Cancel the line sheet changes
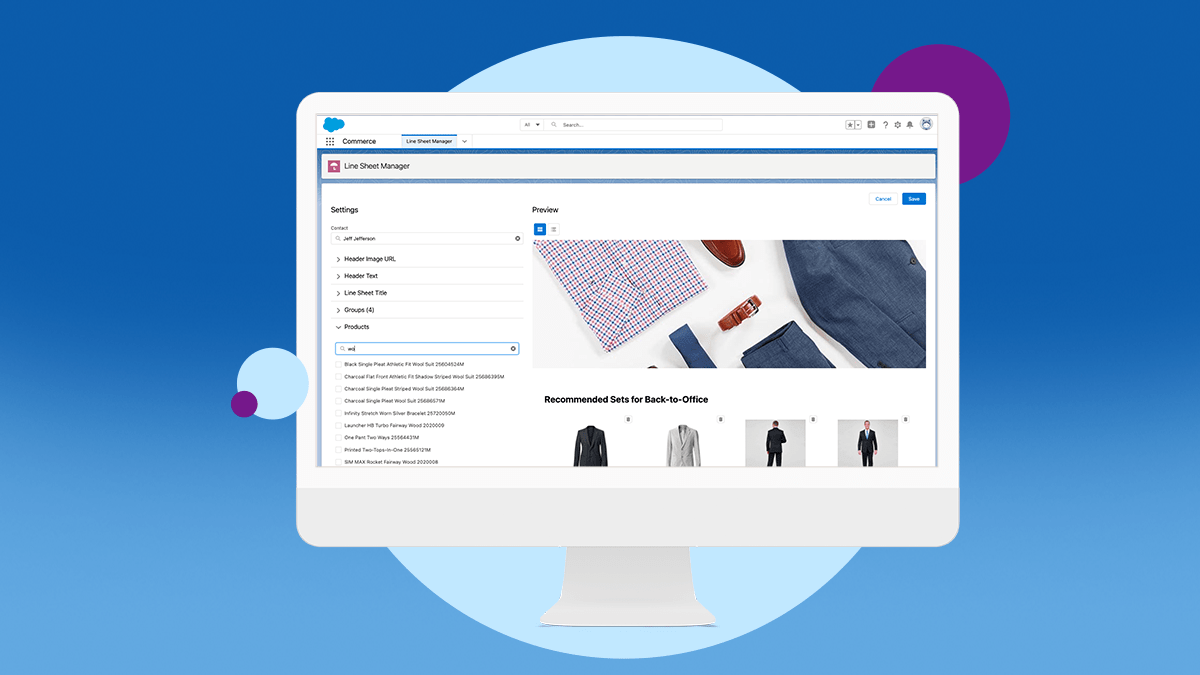 point(883,198)
